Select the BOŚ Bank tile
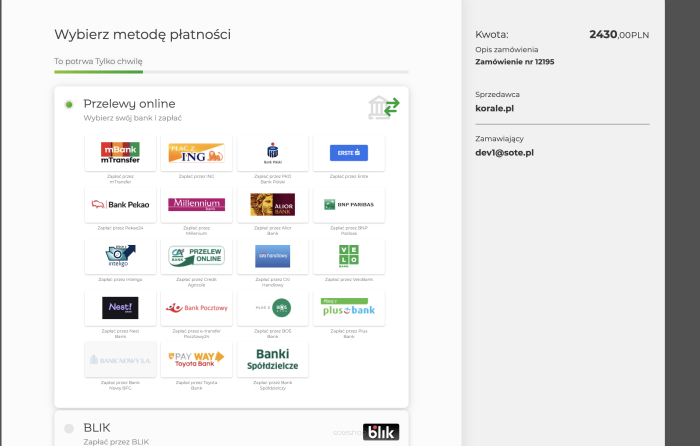This screenshot has width=700, height=446. click(273, 308)
